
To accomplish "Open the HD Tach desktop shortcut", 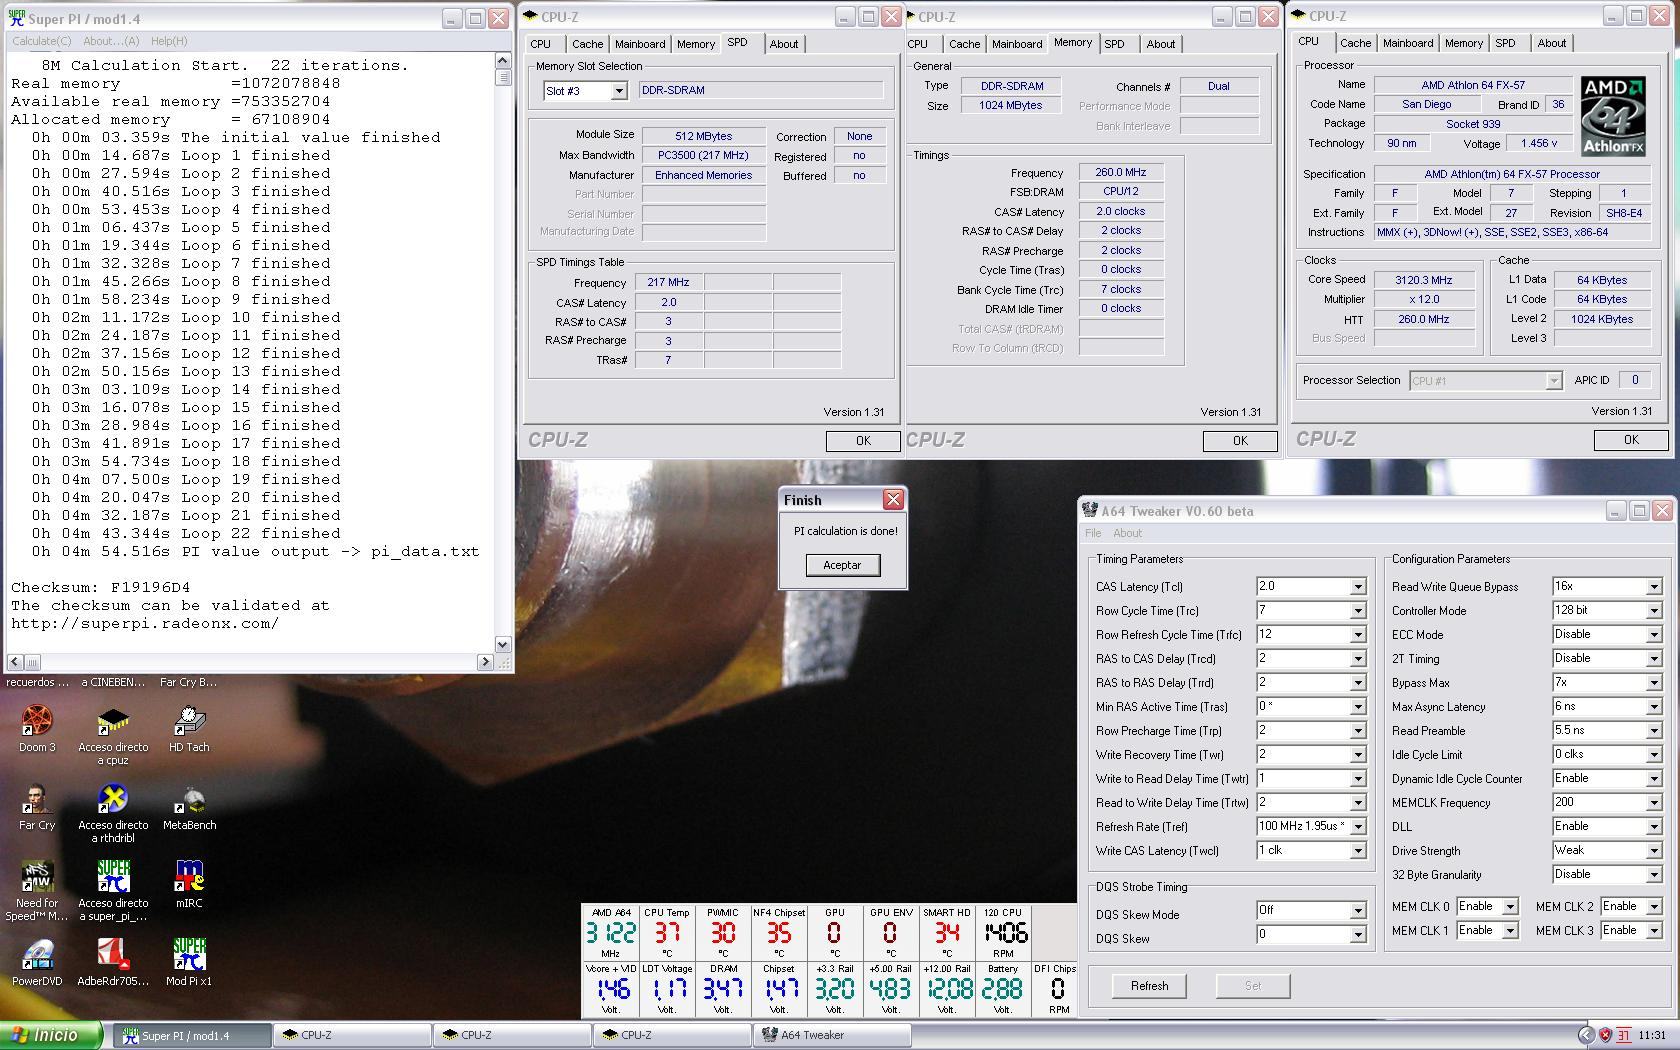I will 189,722.
